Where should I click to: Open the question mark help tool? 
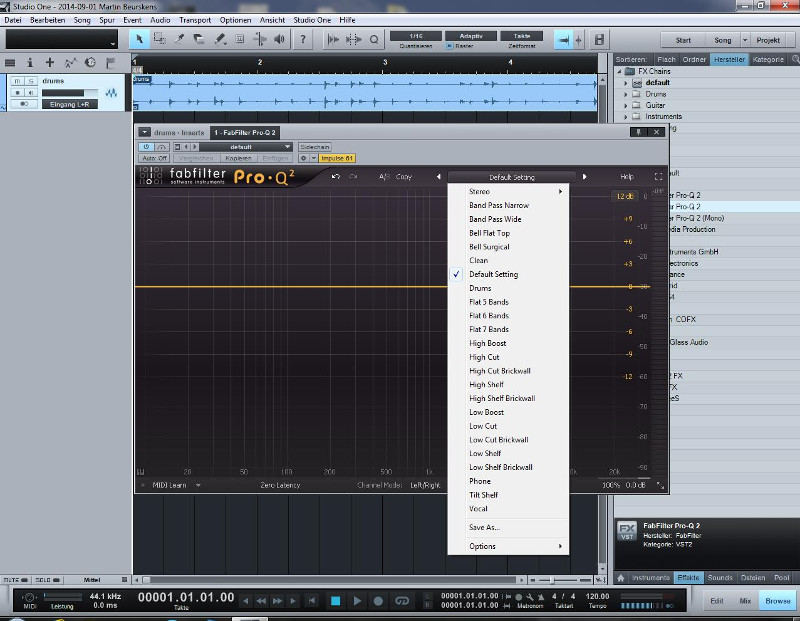click(303, 39)
